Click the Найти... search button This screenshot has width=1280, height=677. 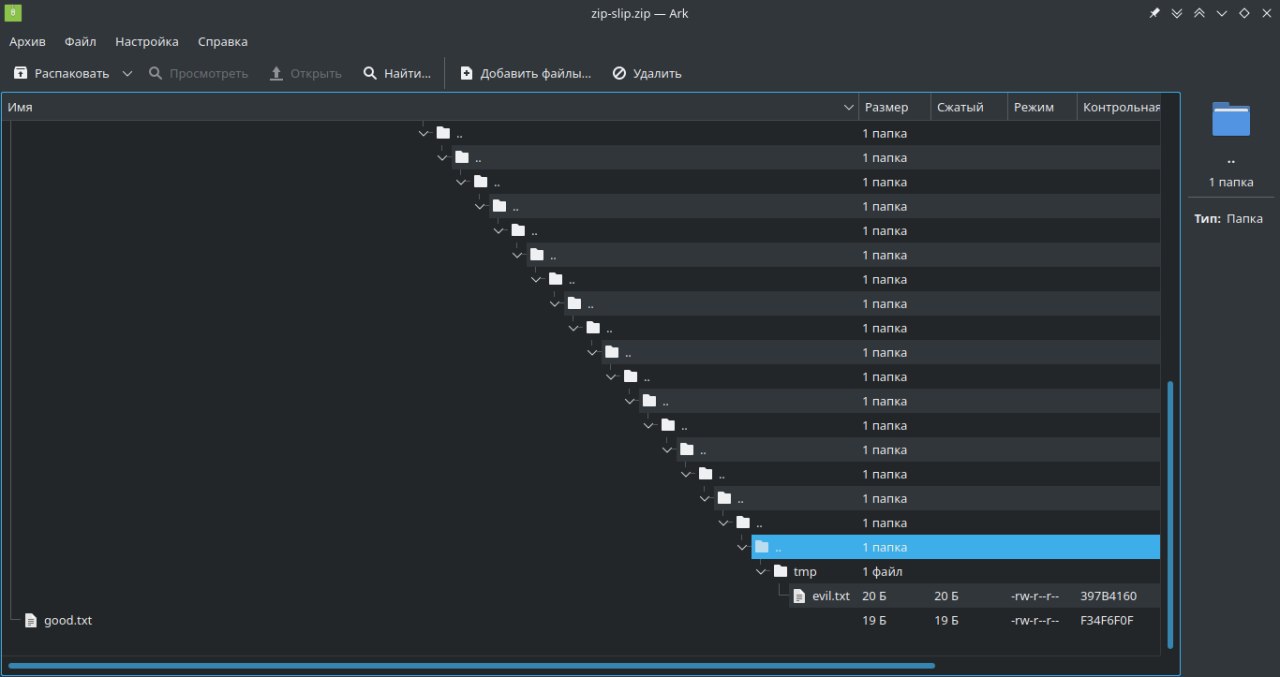(x=397, y=73)
